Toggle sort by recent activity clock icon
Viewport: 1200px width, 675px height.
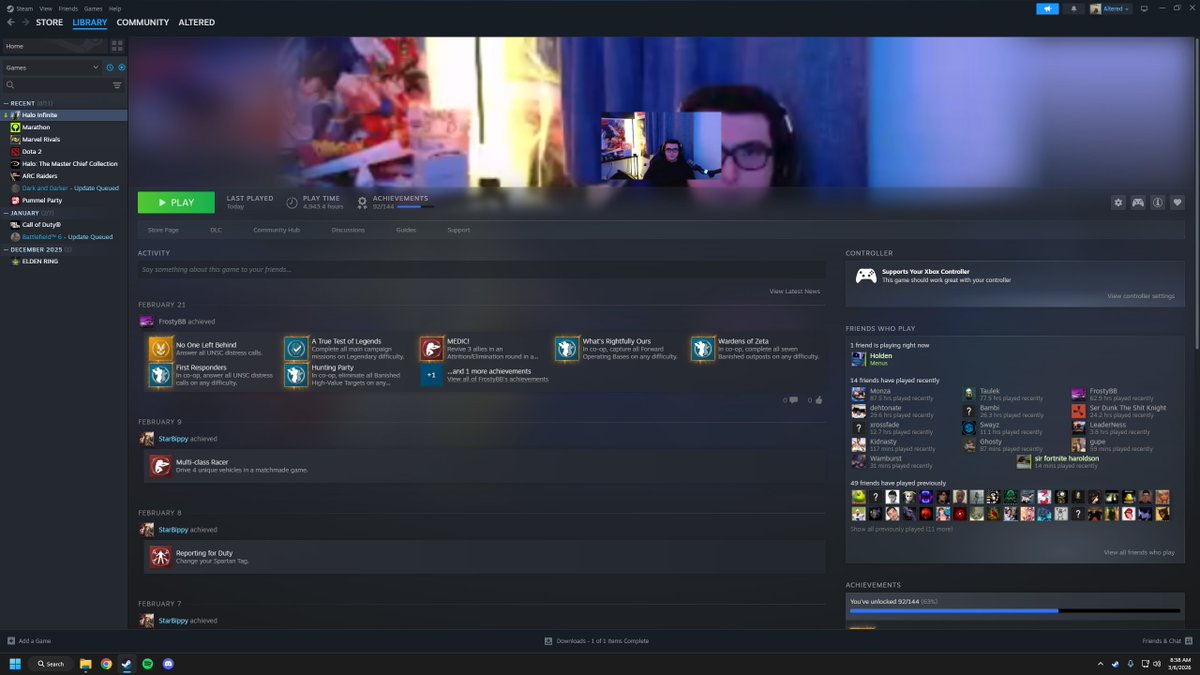coord(110,67)
